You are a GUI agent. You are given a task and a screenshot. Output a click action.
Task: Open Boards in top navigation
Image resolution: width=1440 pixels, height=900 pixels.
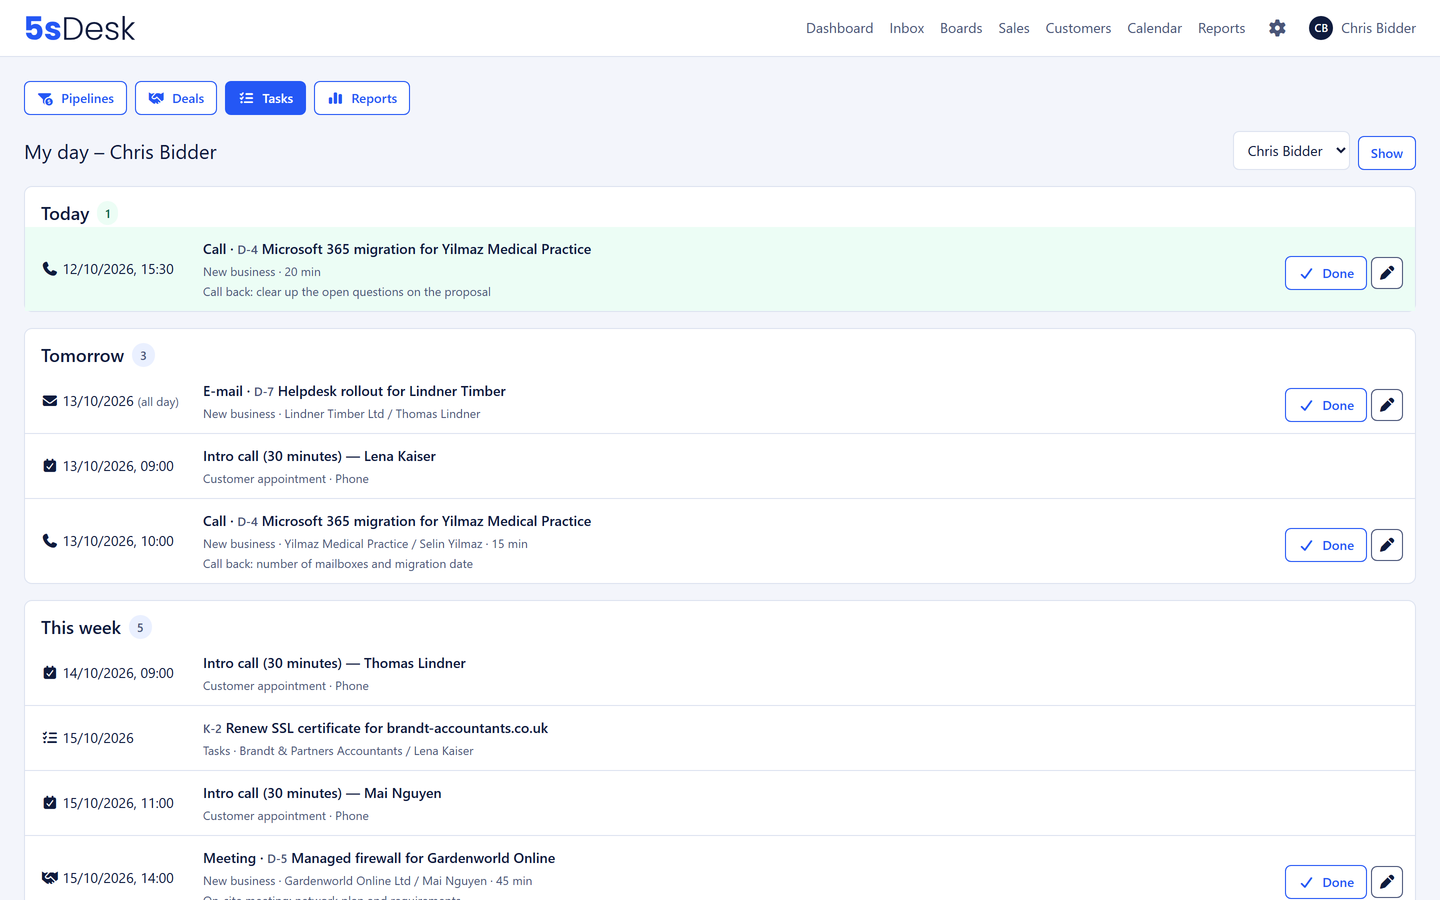point(961,28)
